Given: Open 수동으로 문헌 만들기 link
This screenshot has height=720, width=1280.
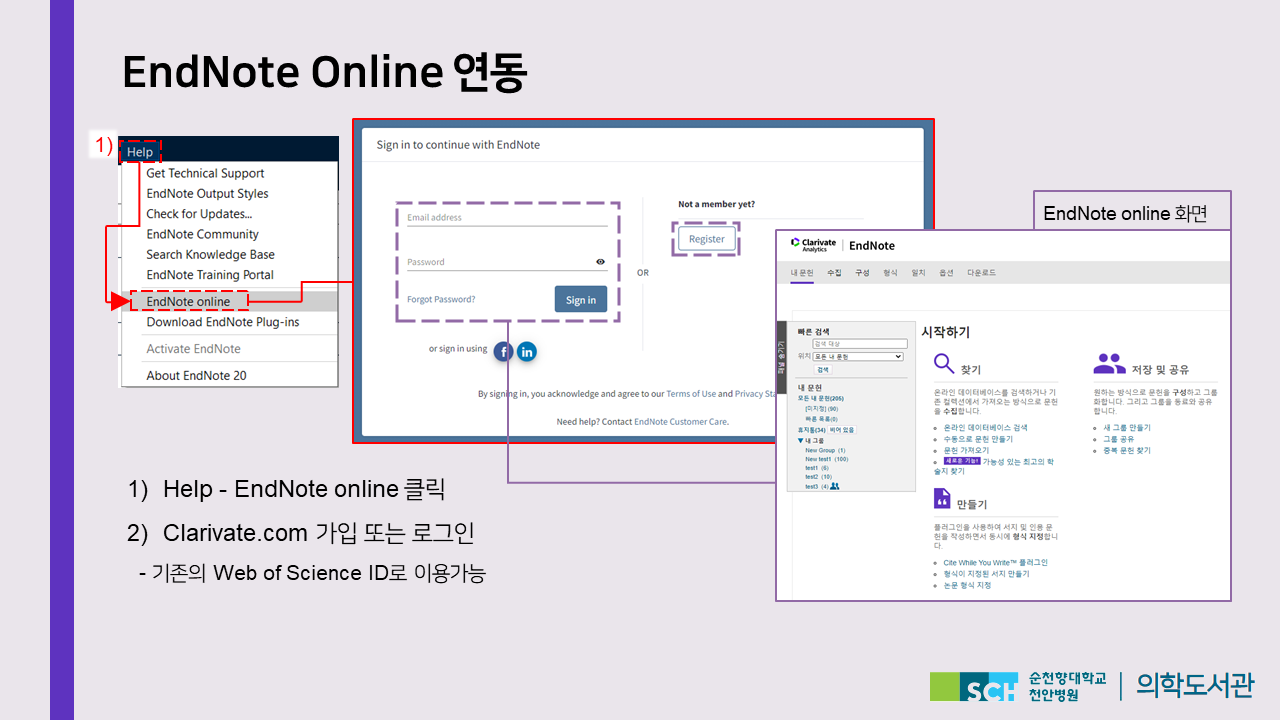Looking at the screenshot, I should 978,439.
